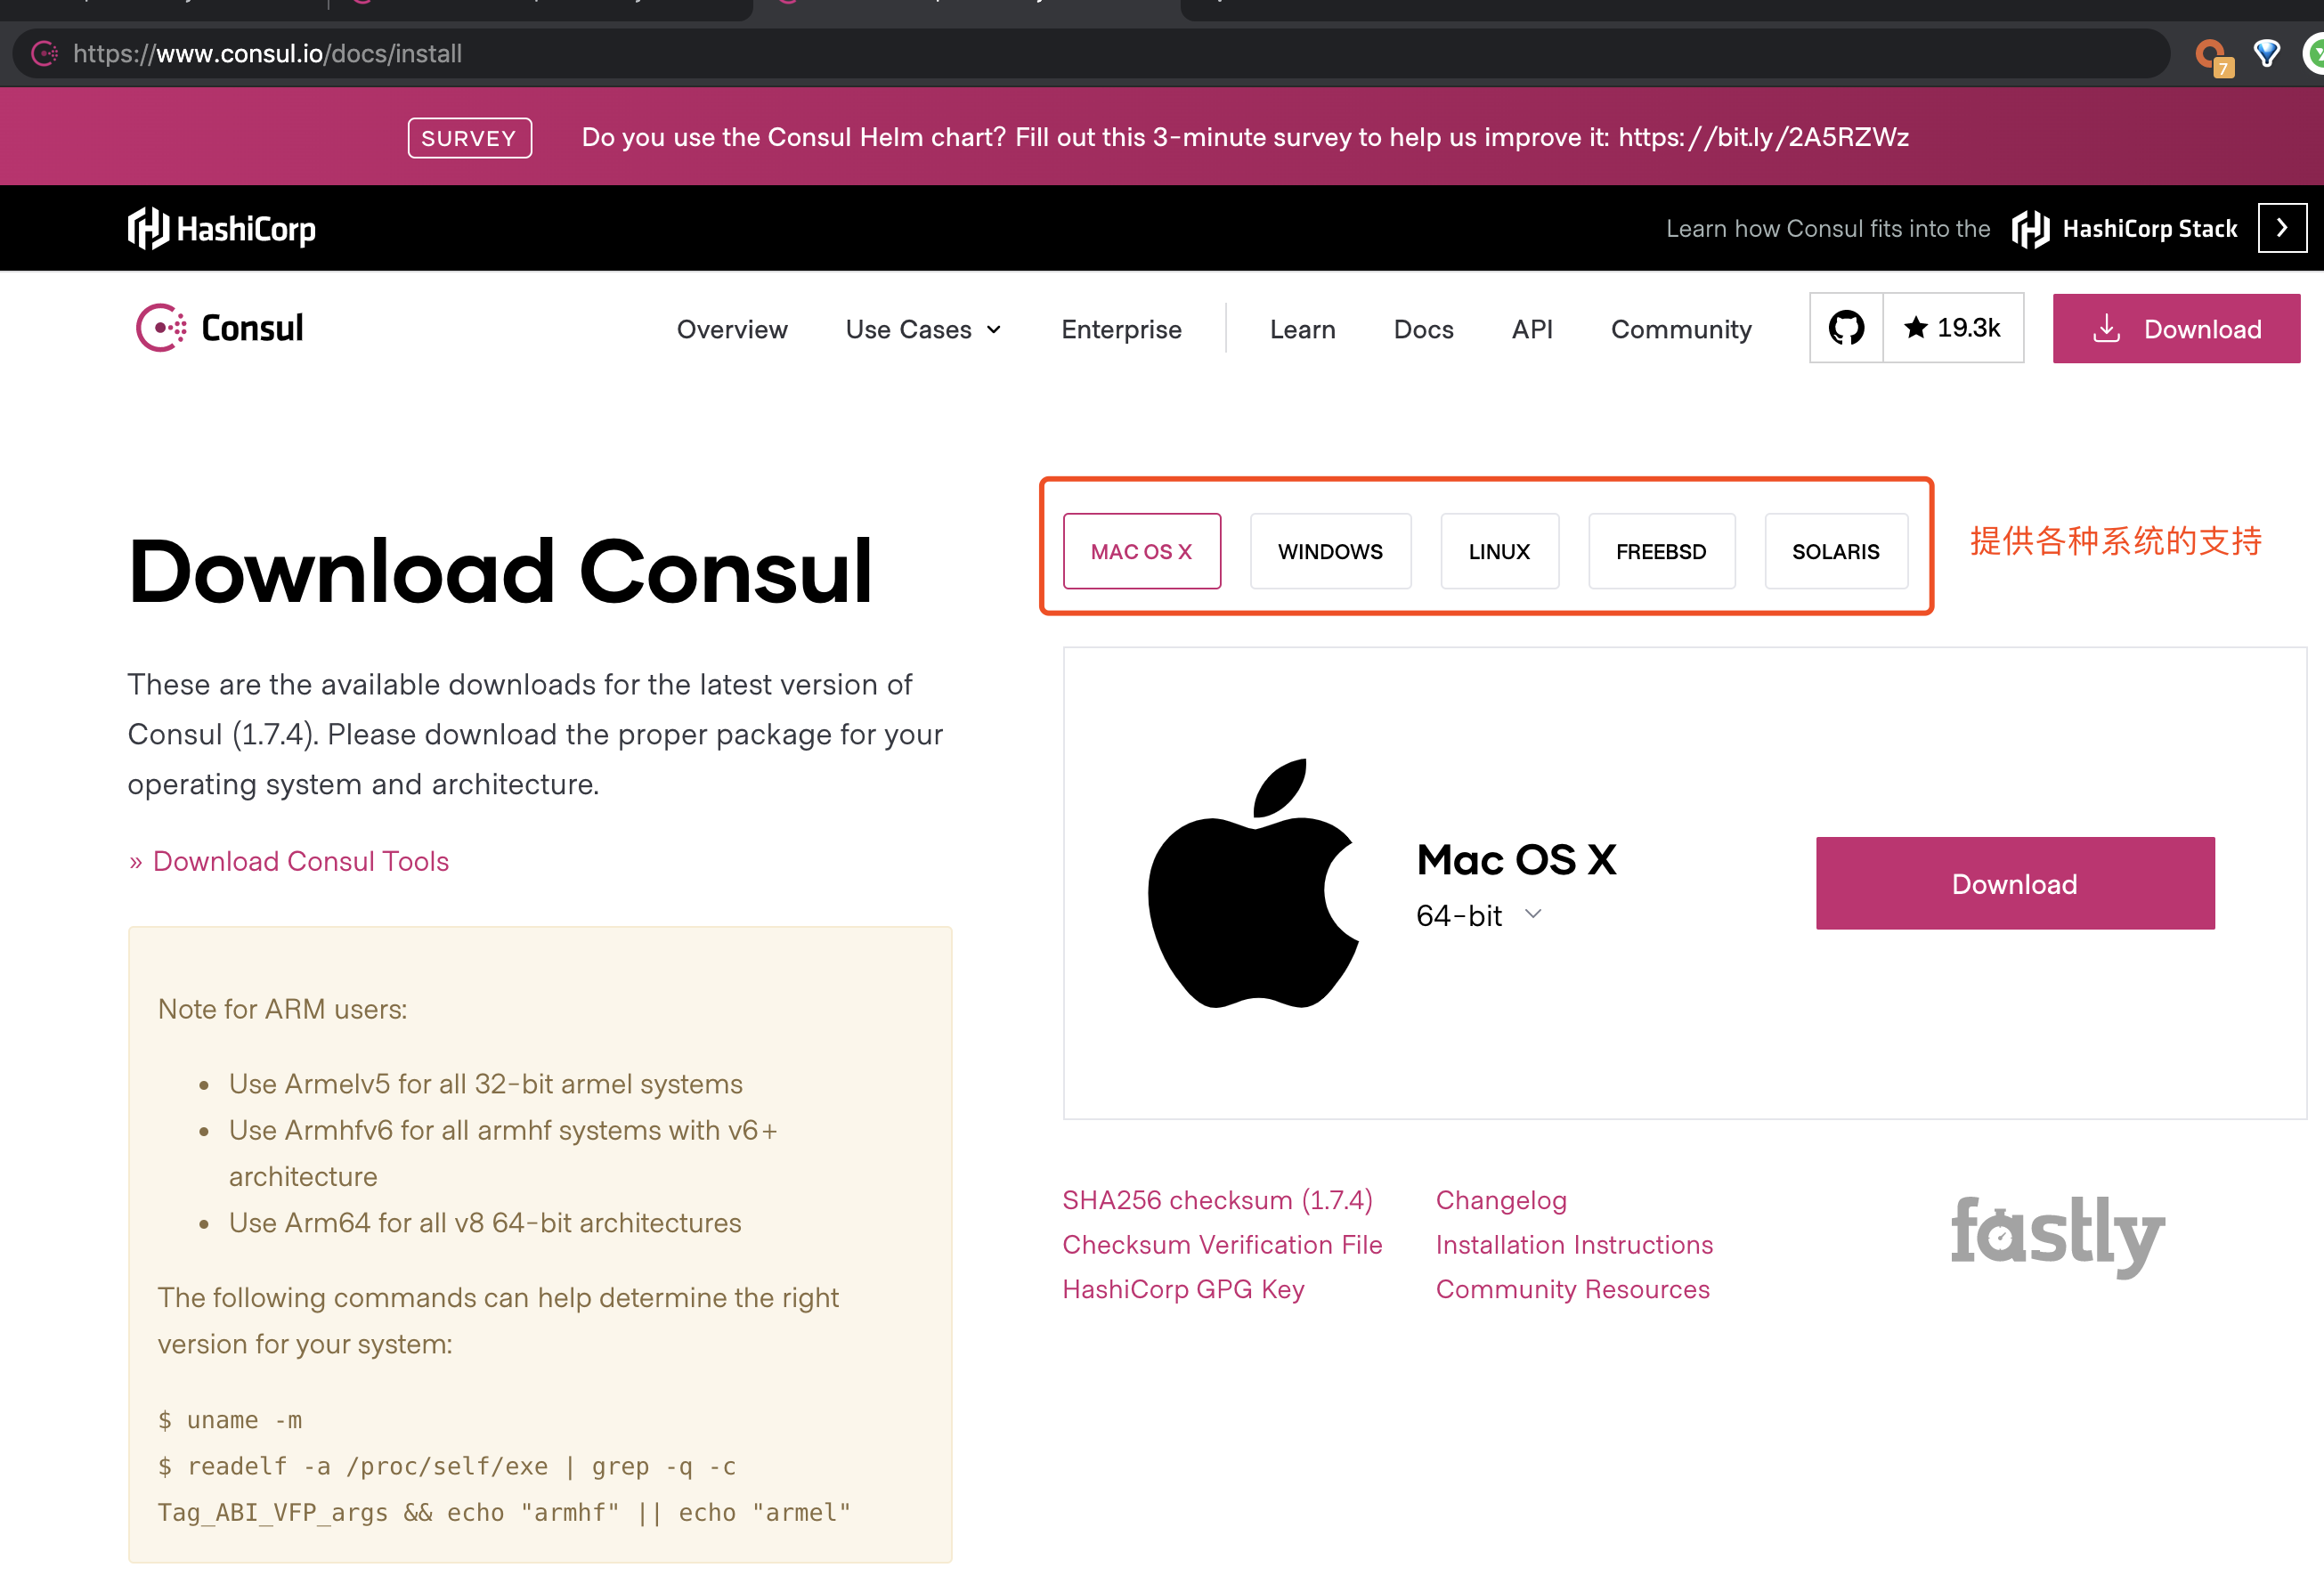The height and width of the screenshot is (1576, 2324).
Task: Click the Download button for Mac OS X
Action: (2014, 883)
